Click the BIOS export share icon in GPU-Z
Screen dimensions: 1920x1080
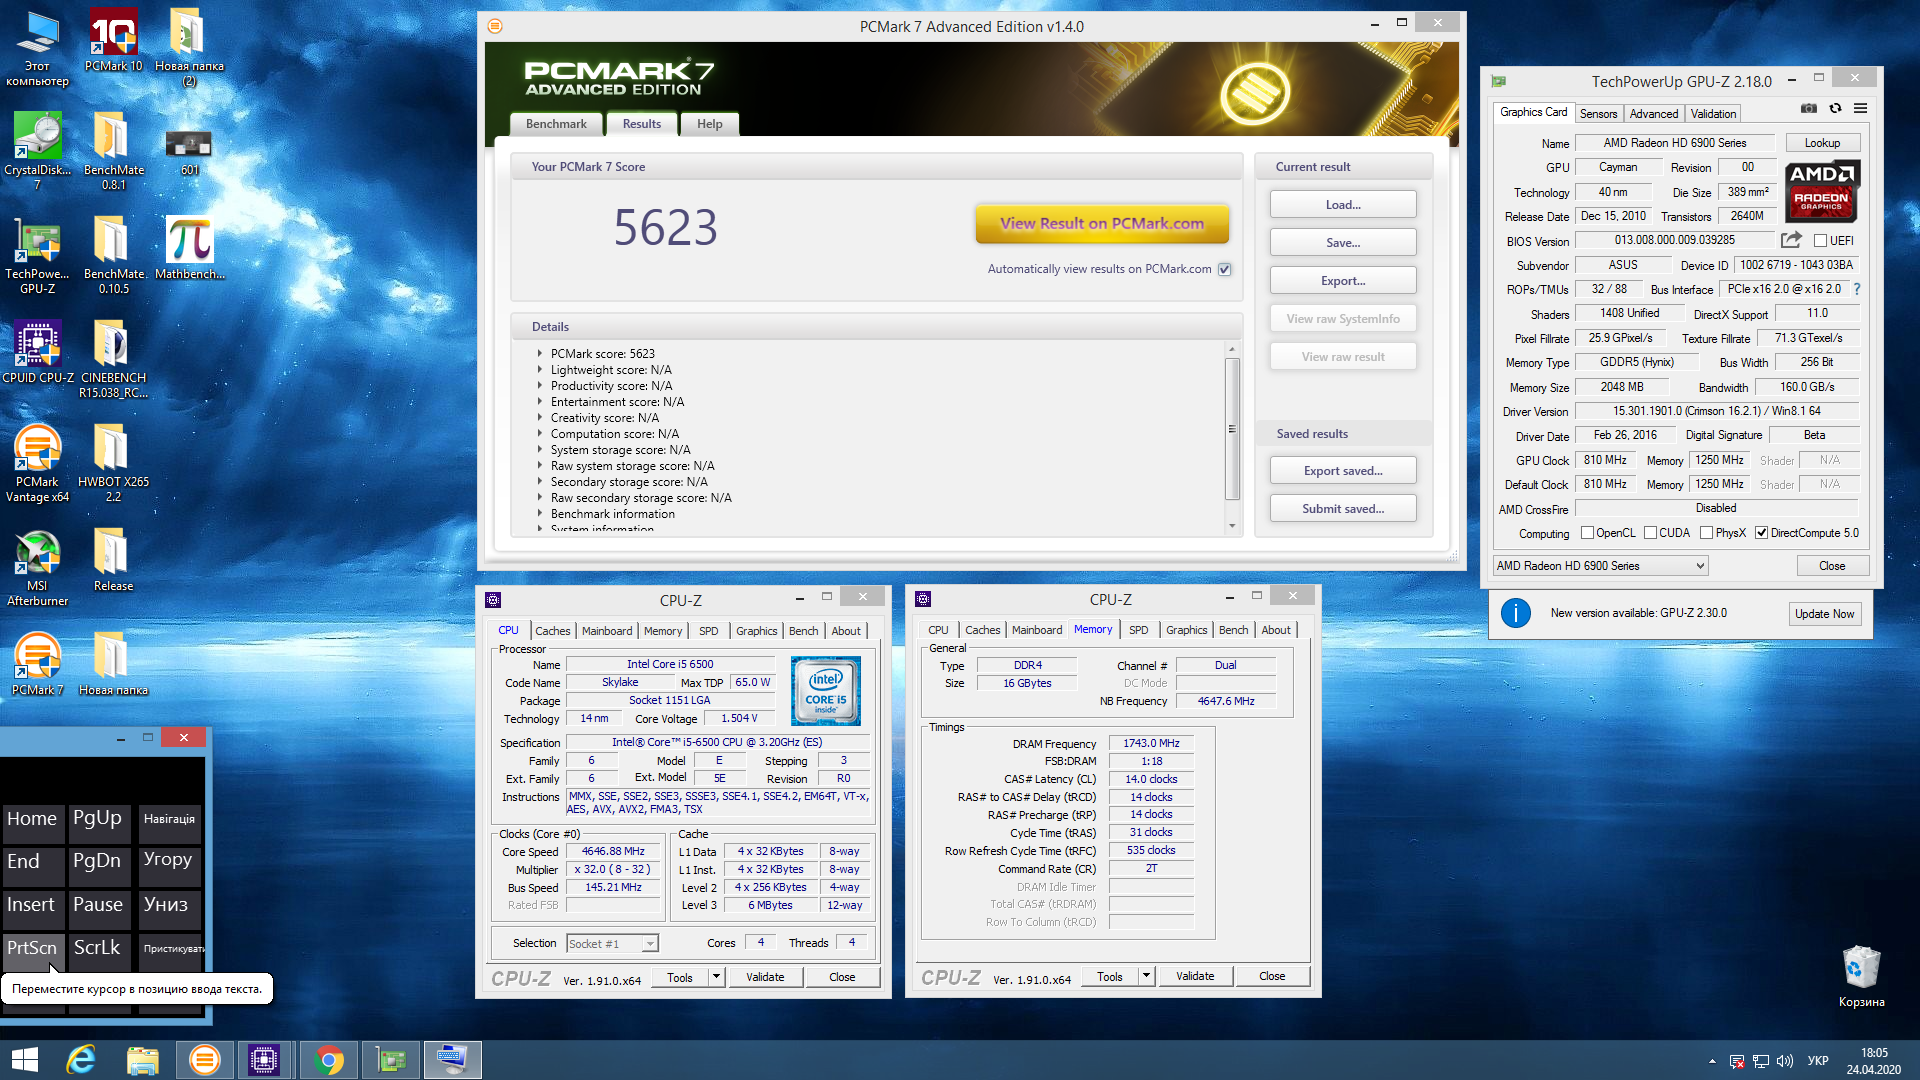pyautogui.click(x=1791, y=240)
